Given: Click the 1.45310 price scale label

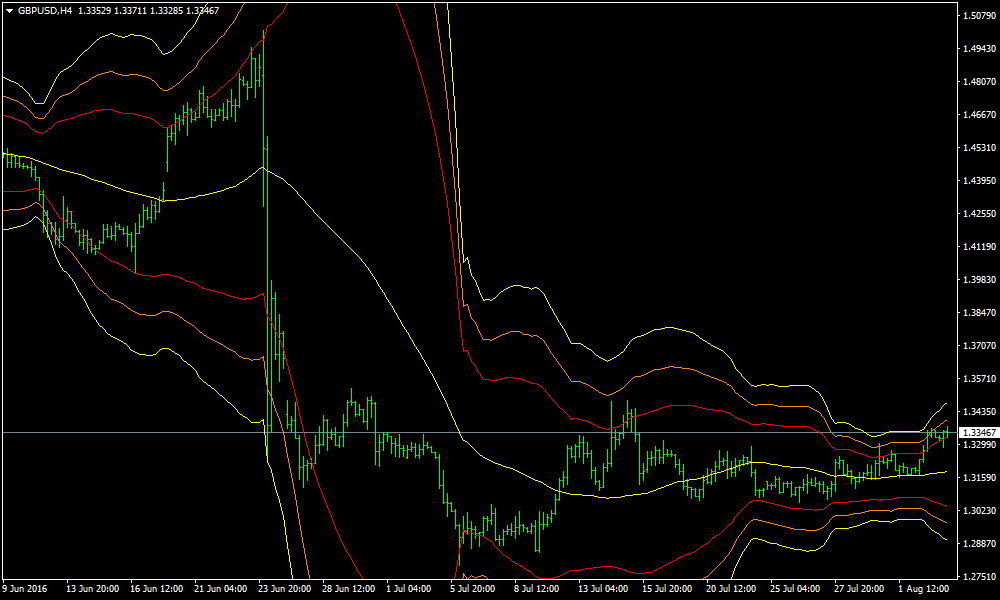Looking at the screenshot, I should tap(978, 148).
